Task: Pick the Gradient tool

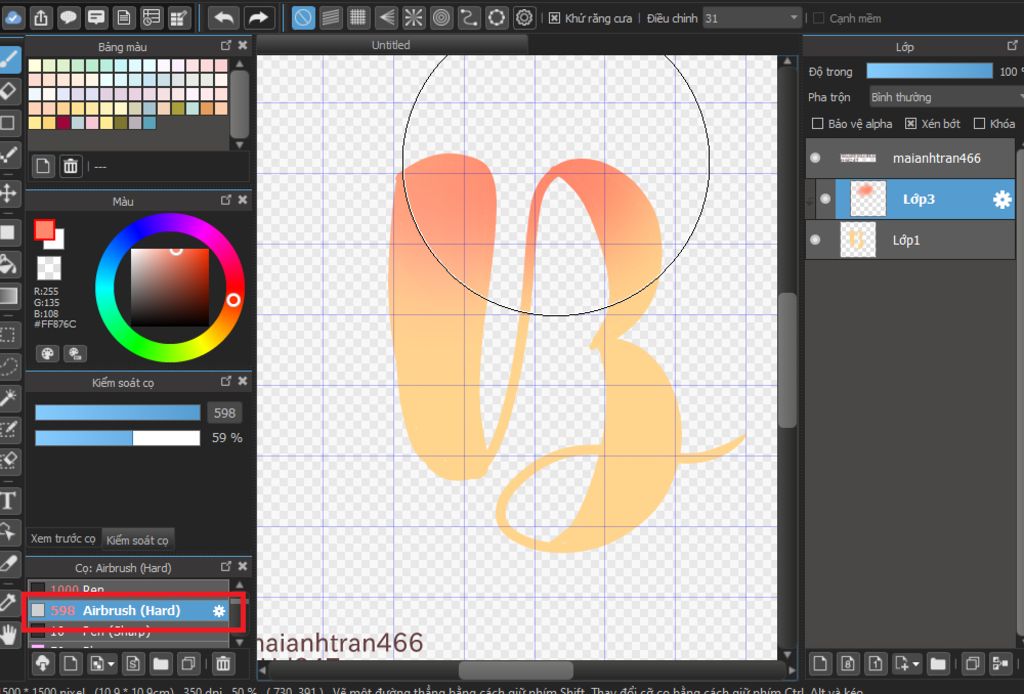Action: coord(8,296)
